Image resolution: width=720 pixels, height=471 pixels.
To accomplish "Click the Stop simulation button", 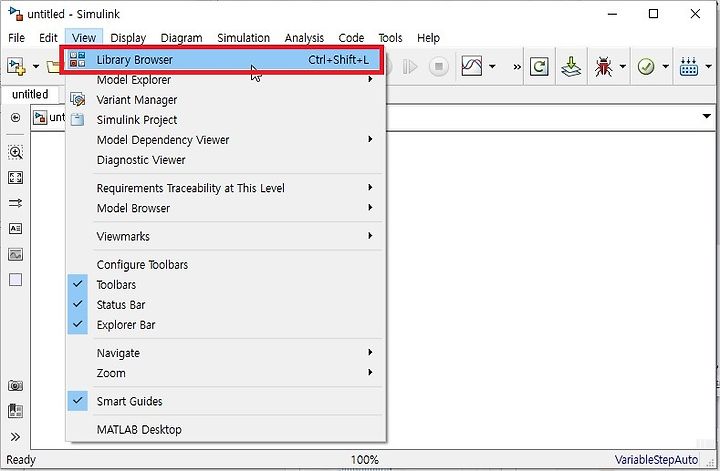I will click(439, 67).
